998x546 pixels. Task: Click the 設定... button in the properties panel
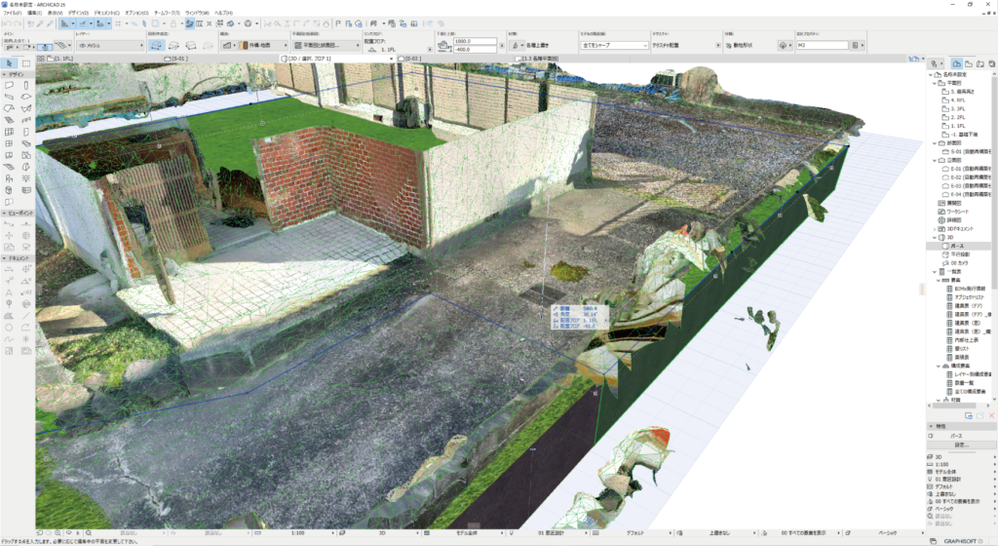(961, 445)
